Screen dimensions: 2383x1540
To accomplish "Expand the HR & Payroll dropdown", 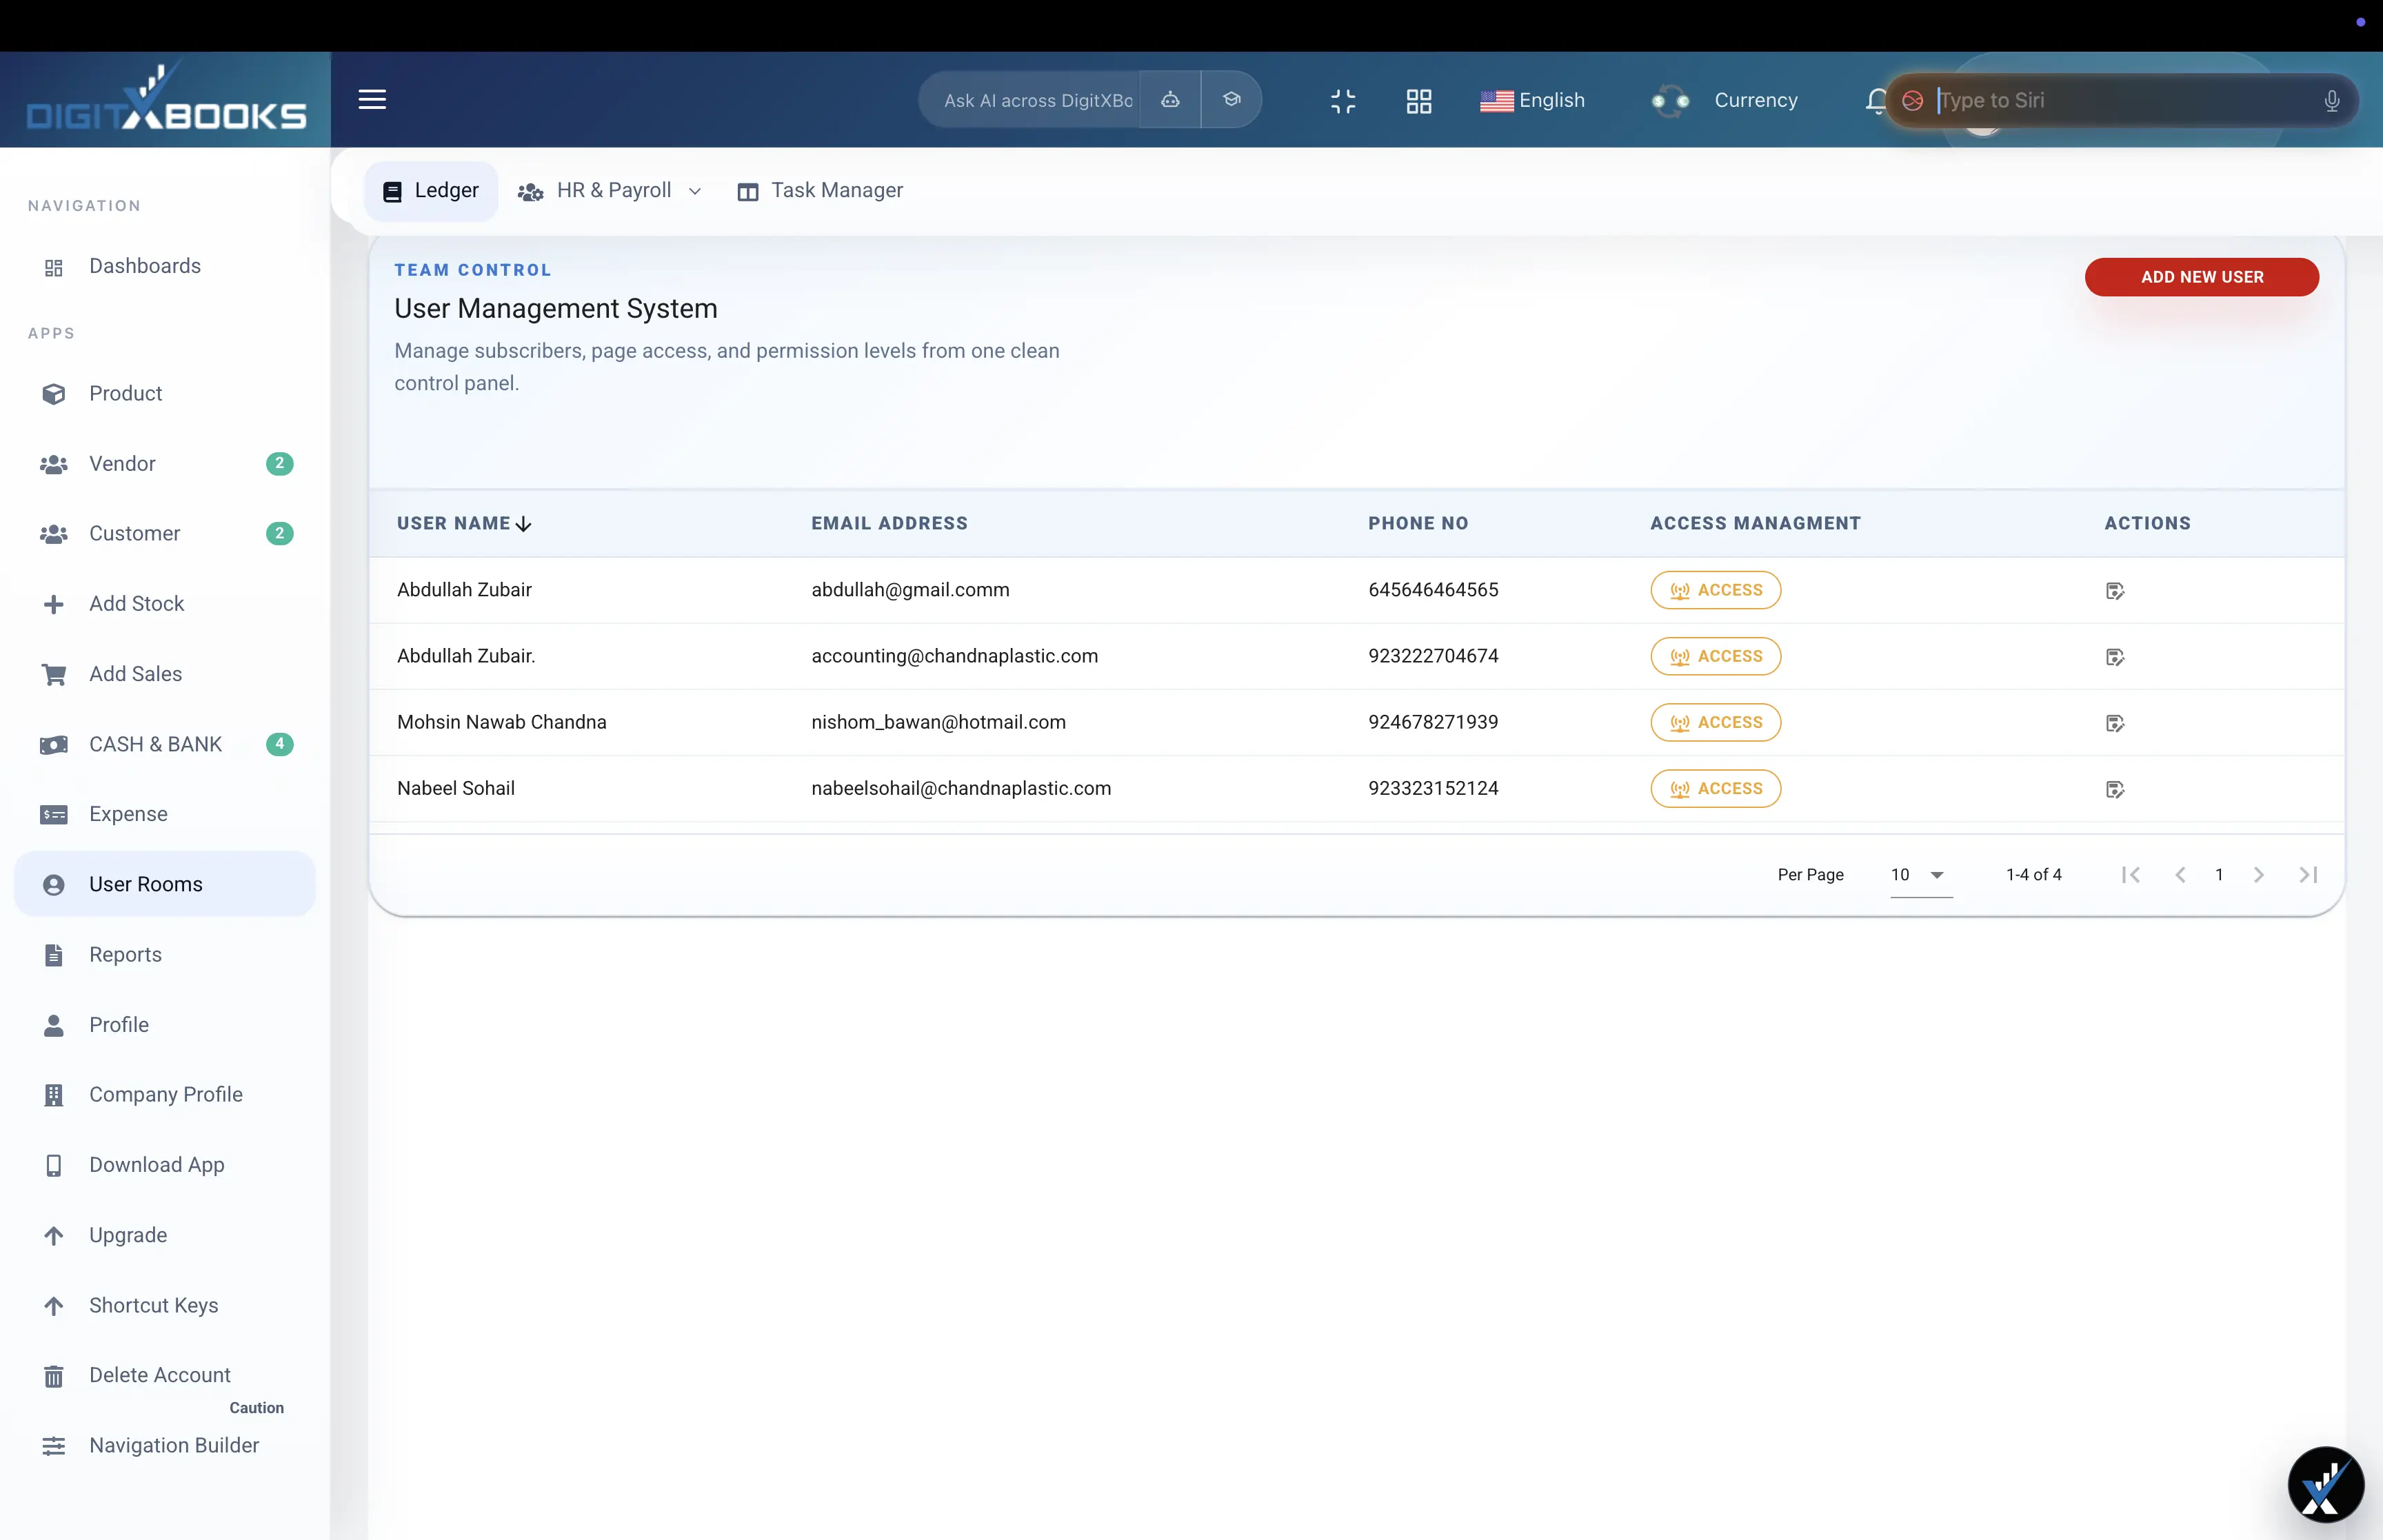I will point(695,191).
